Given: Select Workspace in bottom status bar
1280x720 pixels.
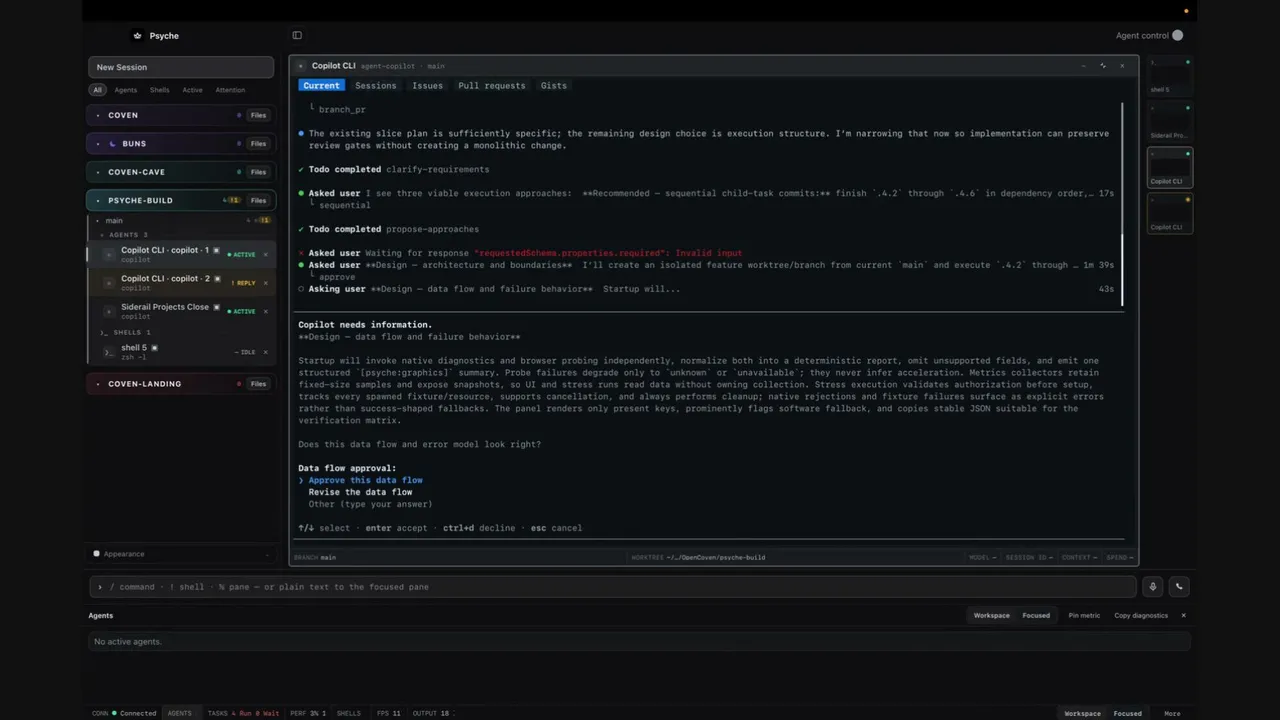Looking at the screenshot, I should tap(1082, 714).
